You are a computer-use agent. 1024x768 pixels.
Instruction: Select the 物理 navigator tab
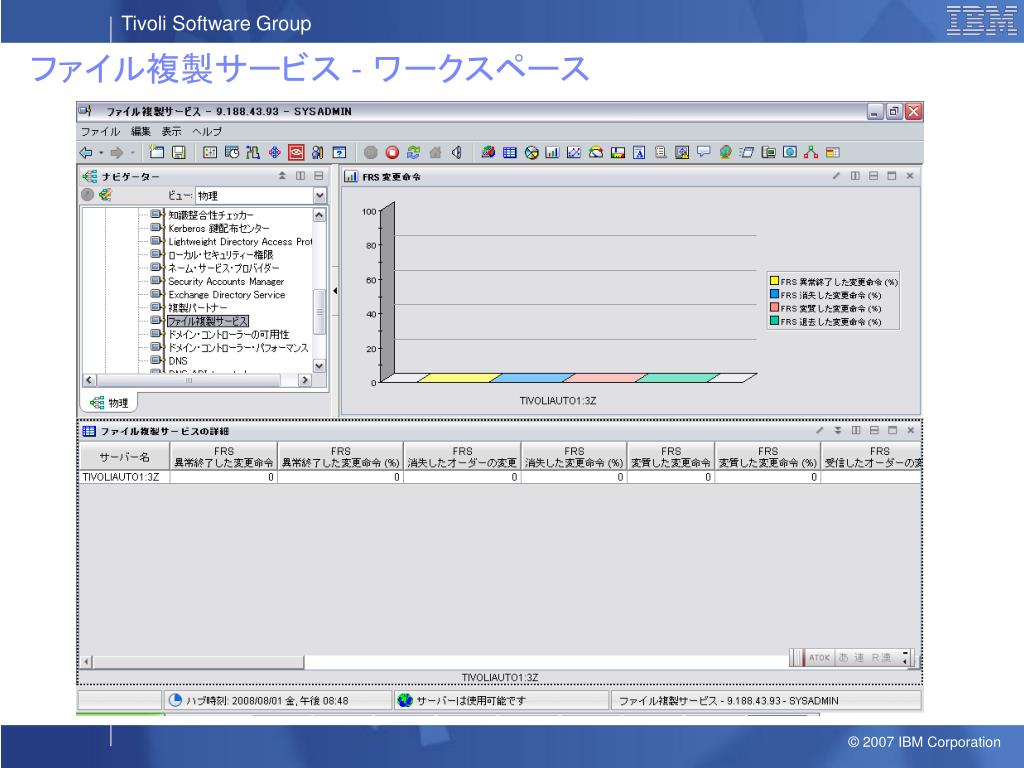(109, 403)
